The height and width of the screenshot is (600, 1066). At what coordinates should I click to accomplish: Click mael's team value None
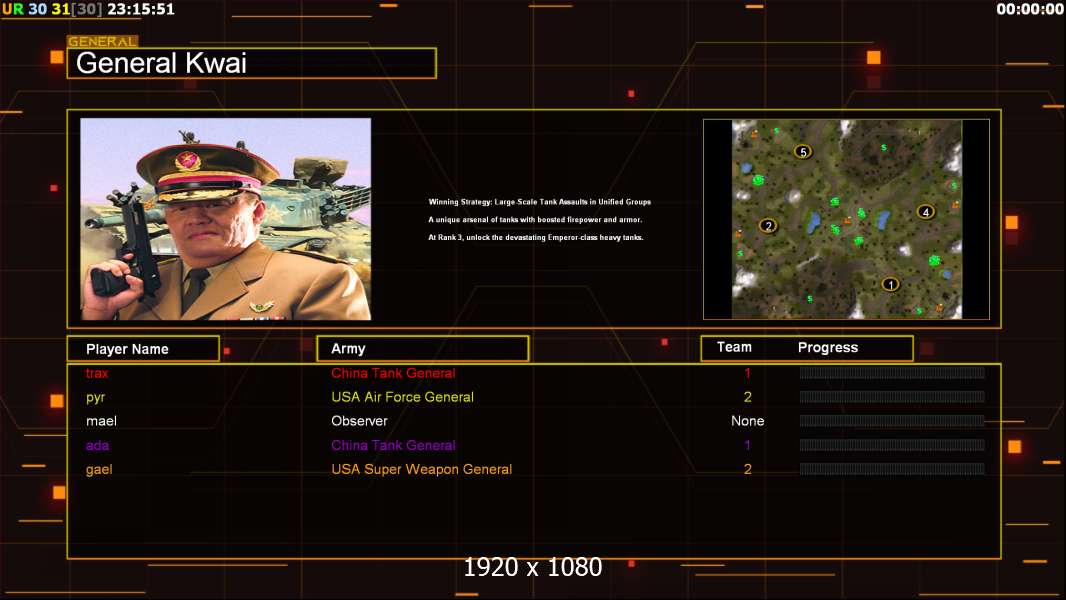coord(747,421)
